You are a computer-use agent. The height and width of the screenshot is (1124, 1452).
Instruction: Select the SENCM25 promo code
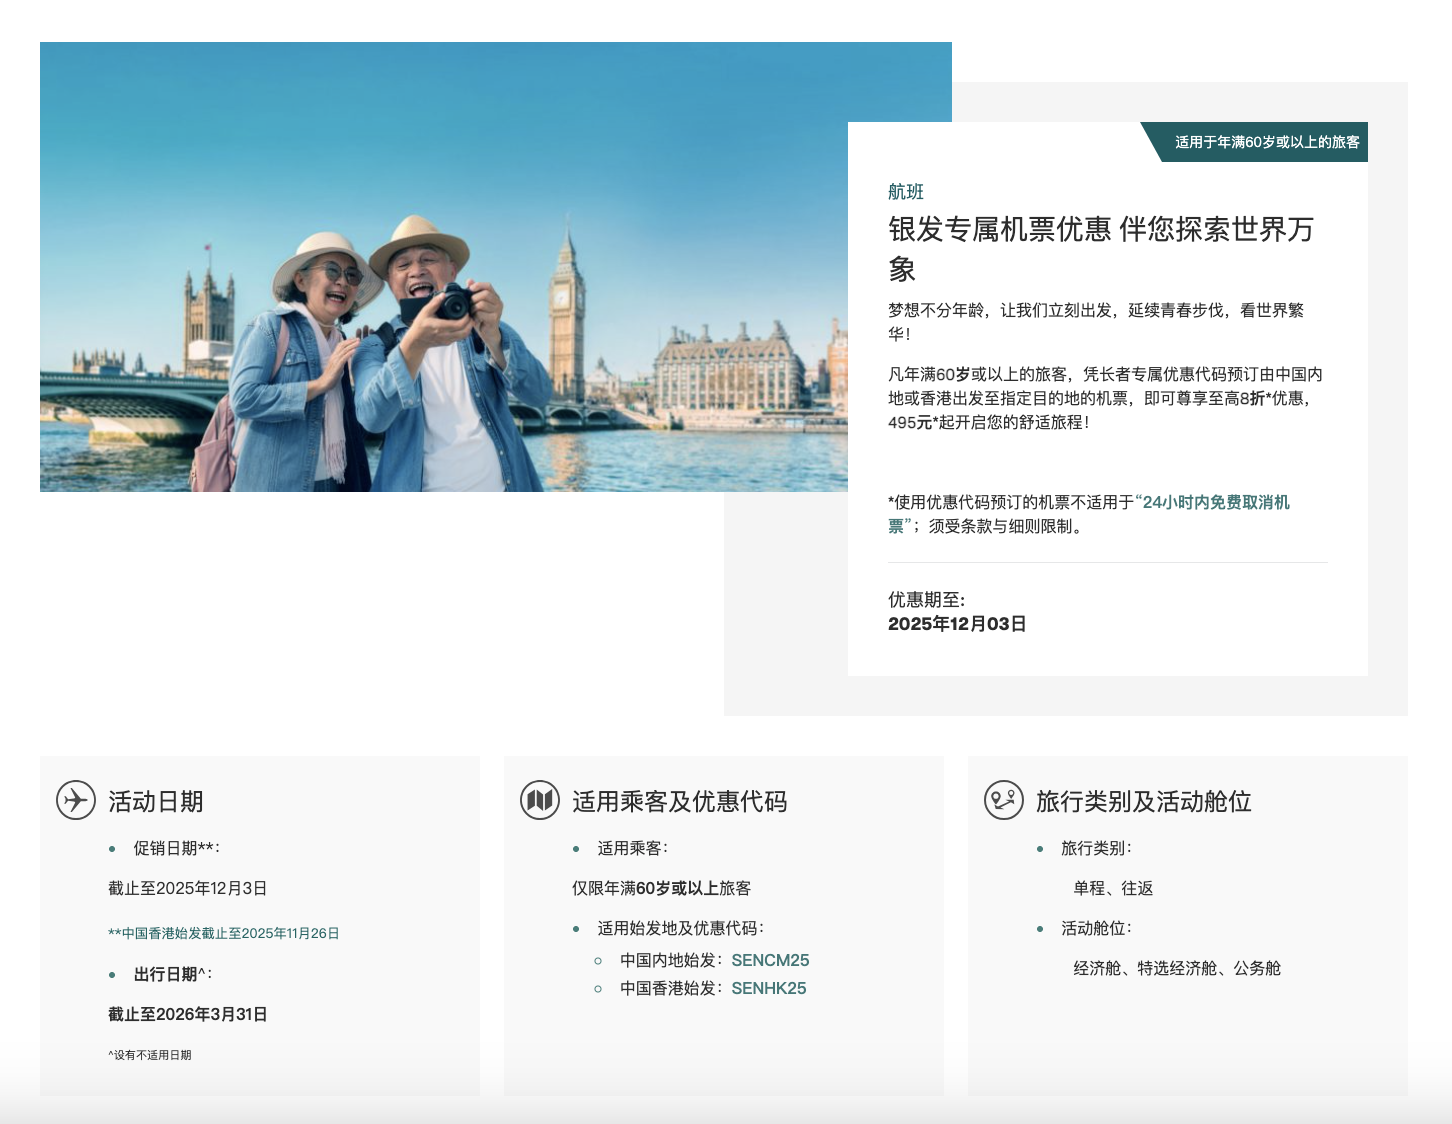click(770, 960)
